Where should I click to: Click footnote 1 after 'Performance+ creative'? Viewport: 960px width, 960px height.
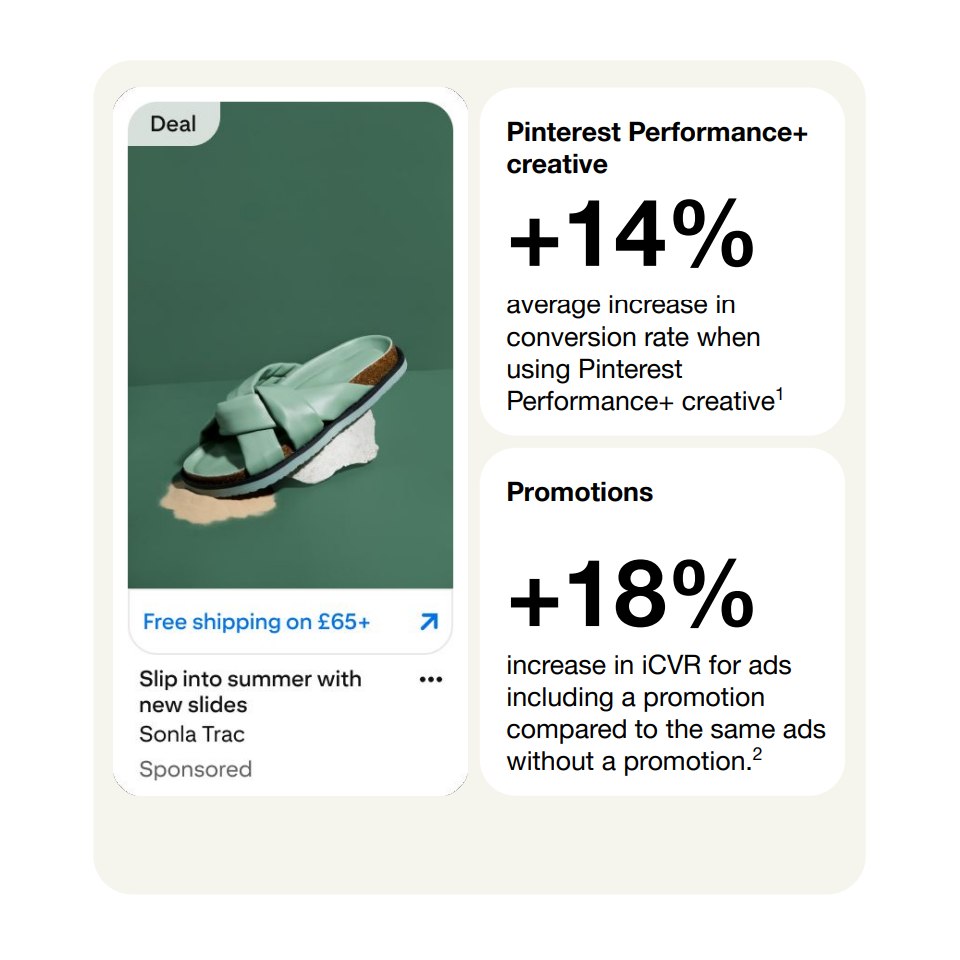[x=779, y=394]
